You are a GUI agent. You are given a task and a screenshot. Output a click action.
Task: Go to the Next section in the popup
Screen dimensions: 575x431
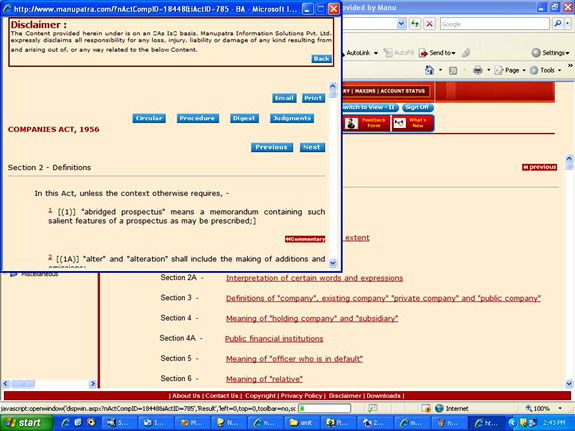coord(312,147)
